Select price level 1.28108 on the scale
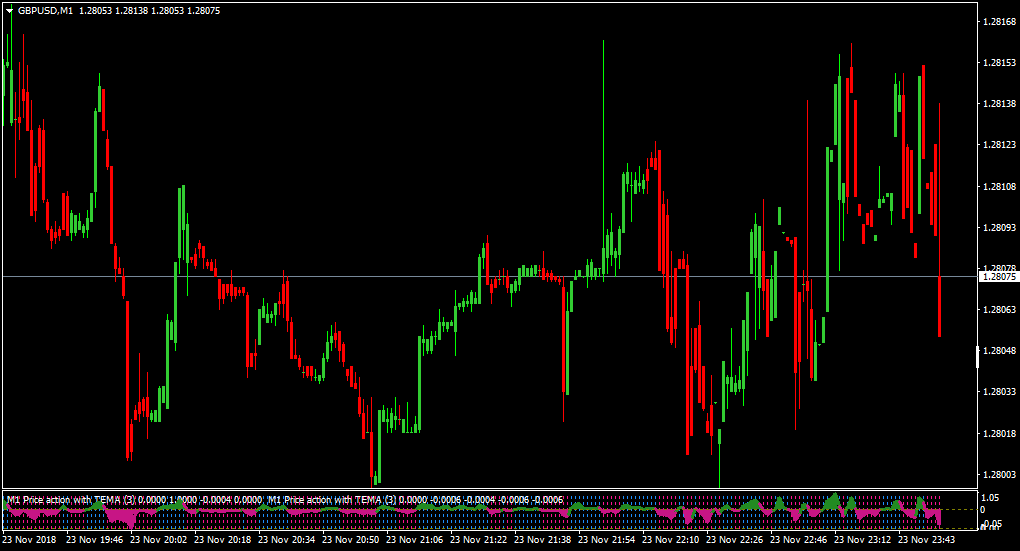 pyautogui.click(x=999, y=186)
